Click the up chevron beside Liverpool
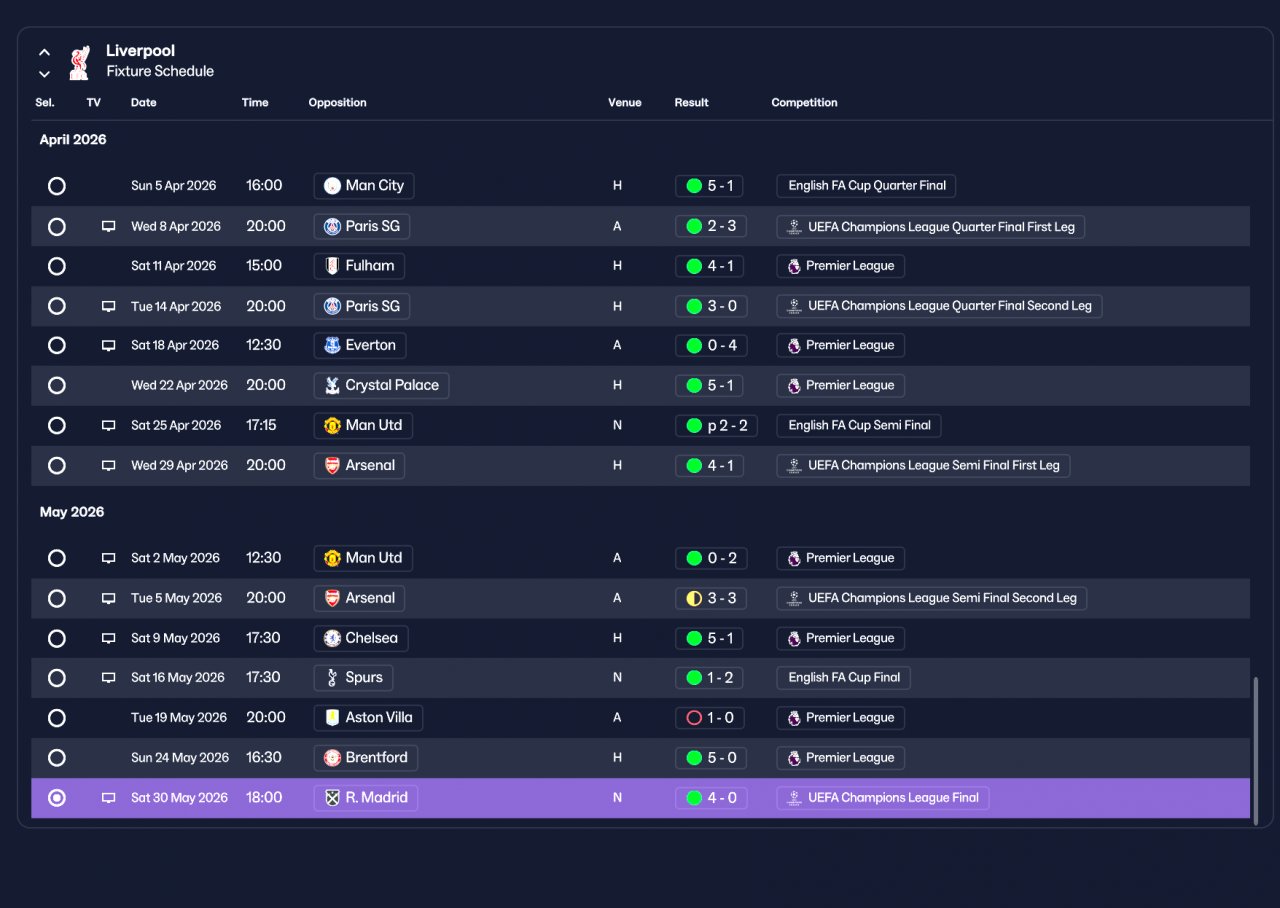Viewport: 1280px width, 908px height. [44, 52]
